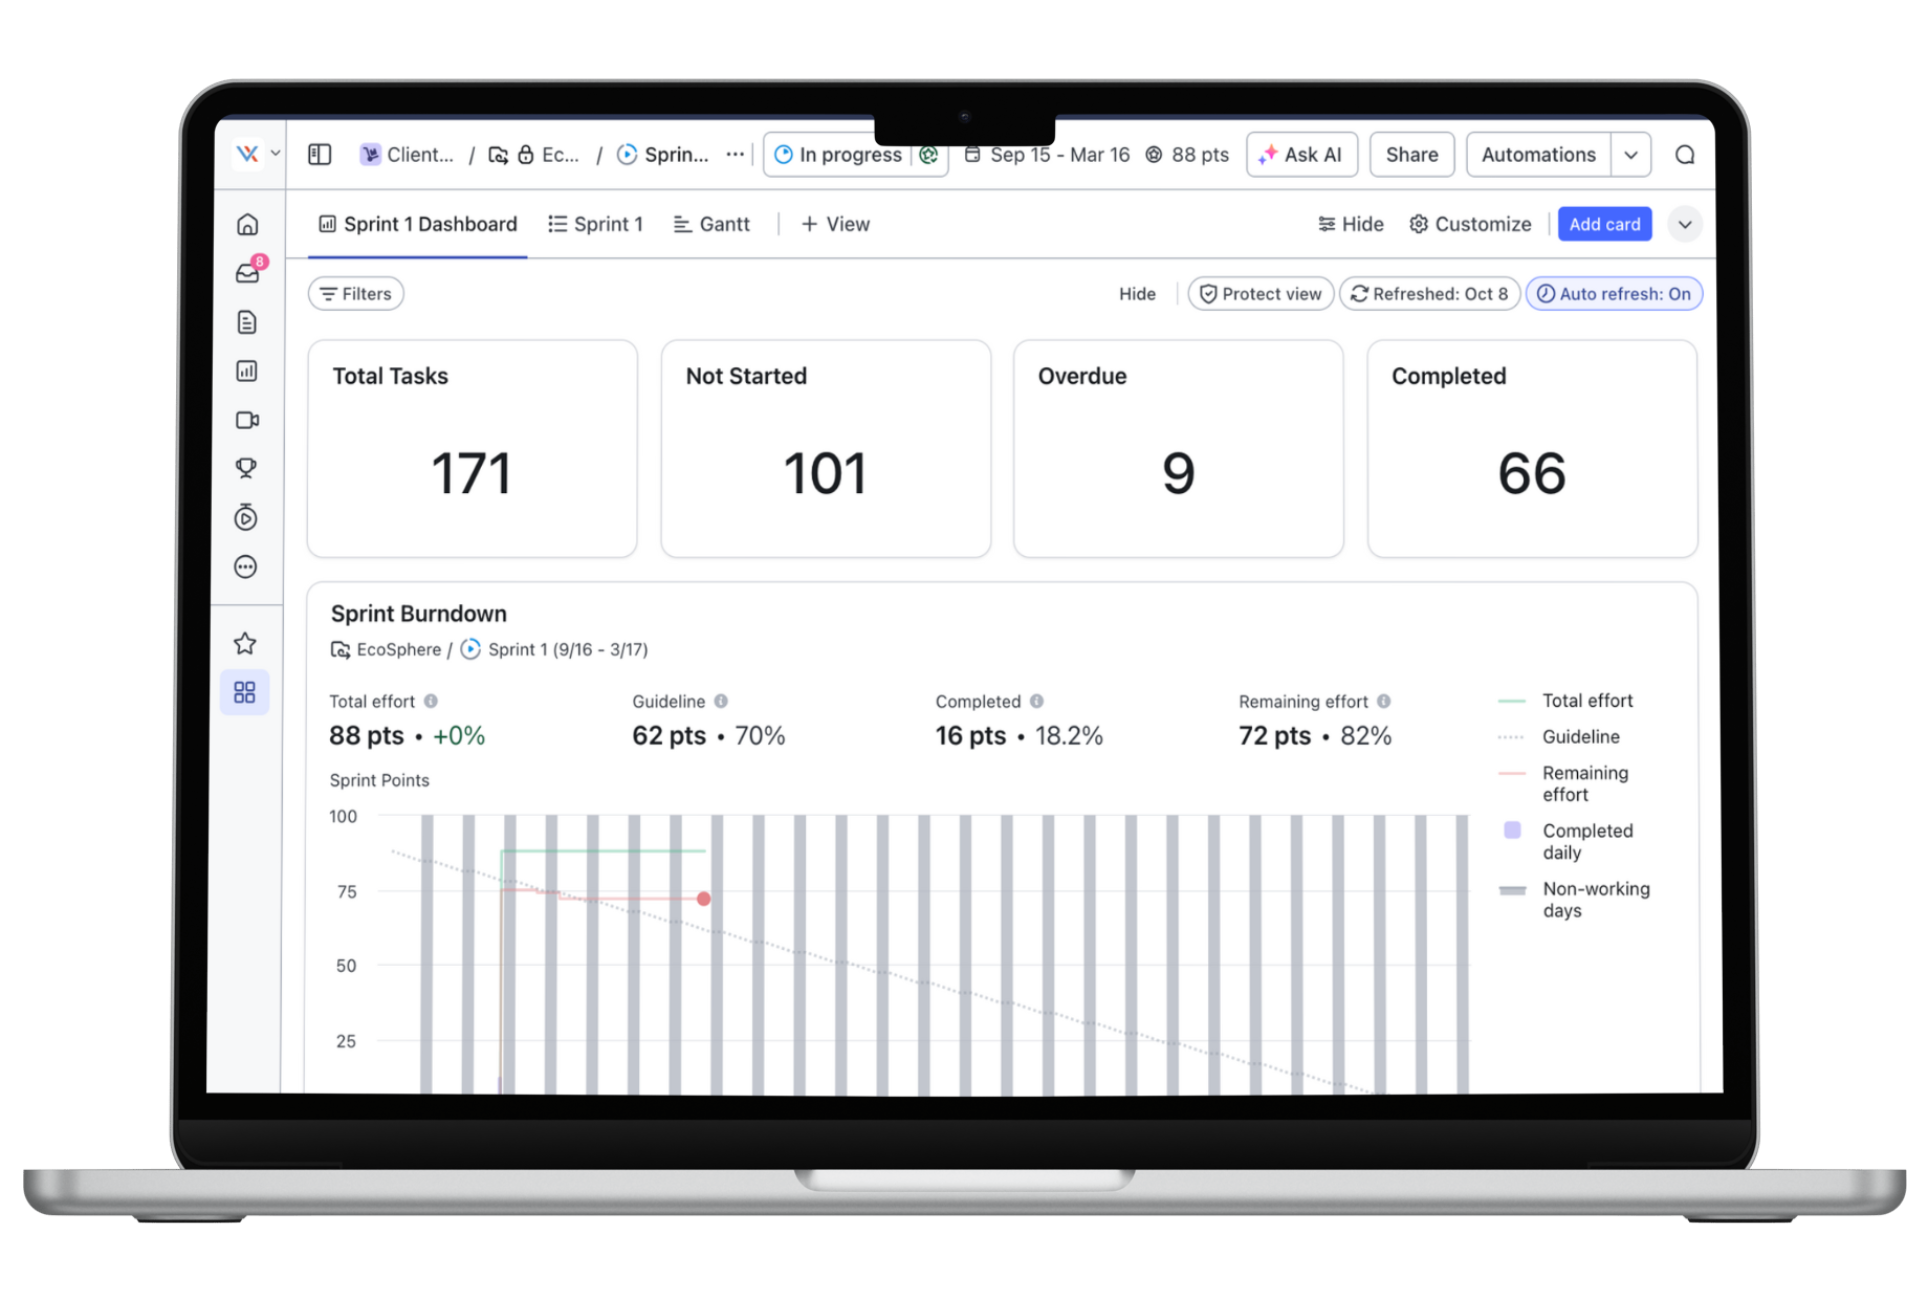The height and width of the screenshot is (1300, 1928).
Task: Toggle Auto refresh: On
Action: click(x=1614, y=294)
